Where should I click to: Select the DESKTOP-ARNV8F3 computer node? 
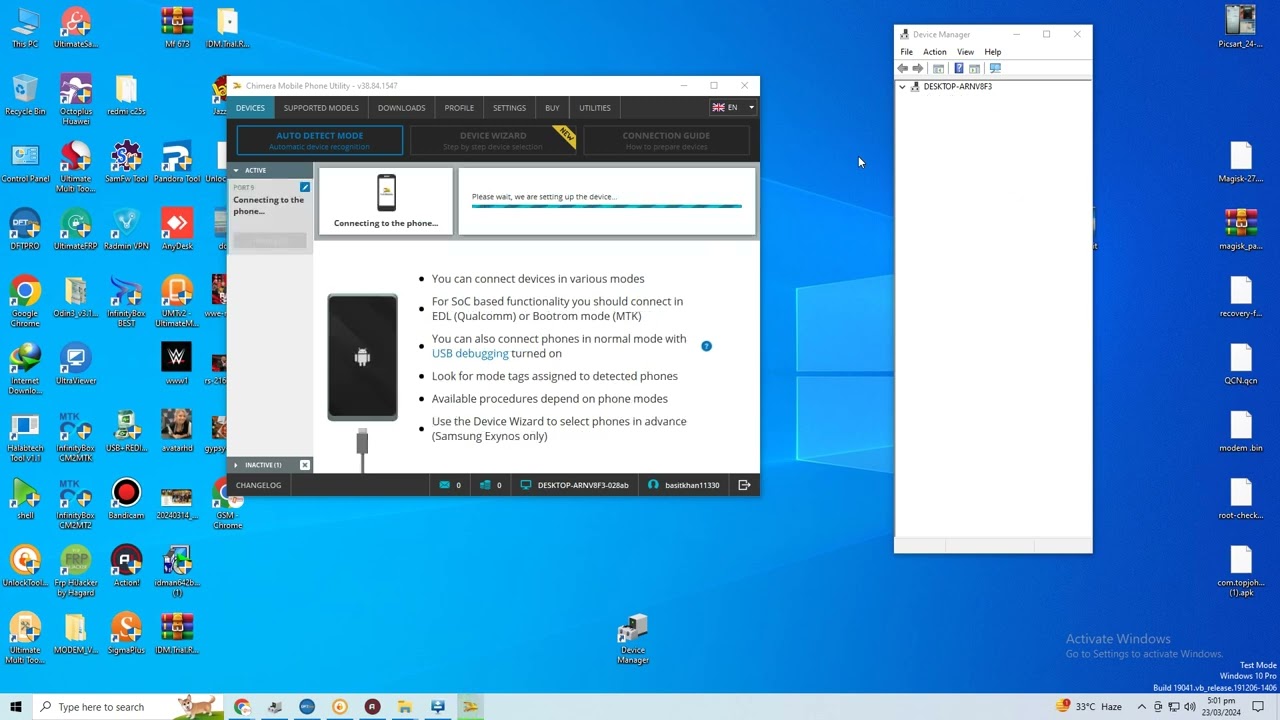click(x=957, y=87)
